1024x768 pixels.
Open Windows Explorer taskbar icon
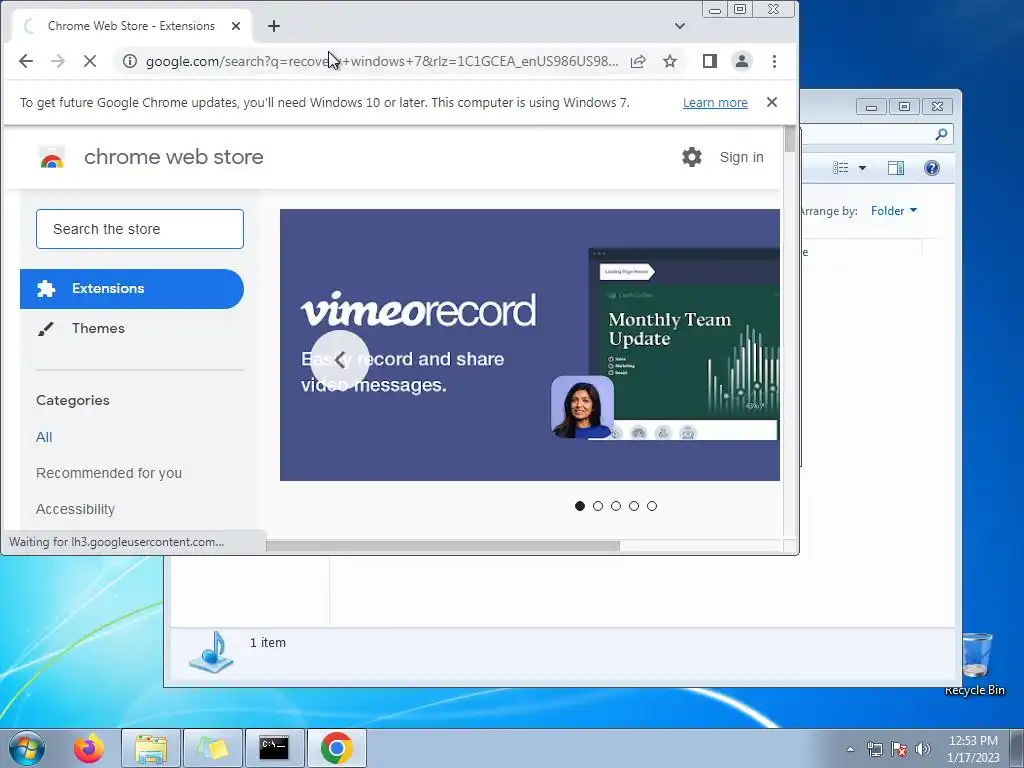click(x=151, y=748)
